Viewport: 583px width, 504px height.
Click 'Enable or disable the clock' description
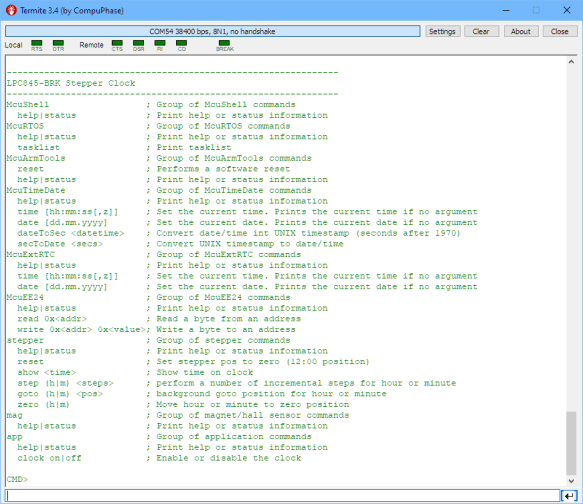point(229,458)
